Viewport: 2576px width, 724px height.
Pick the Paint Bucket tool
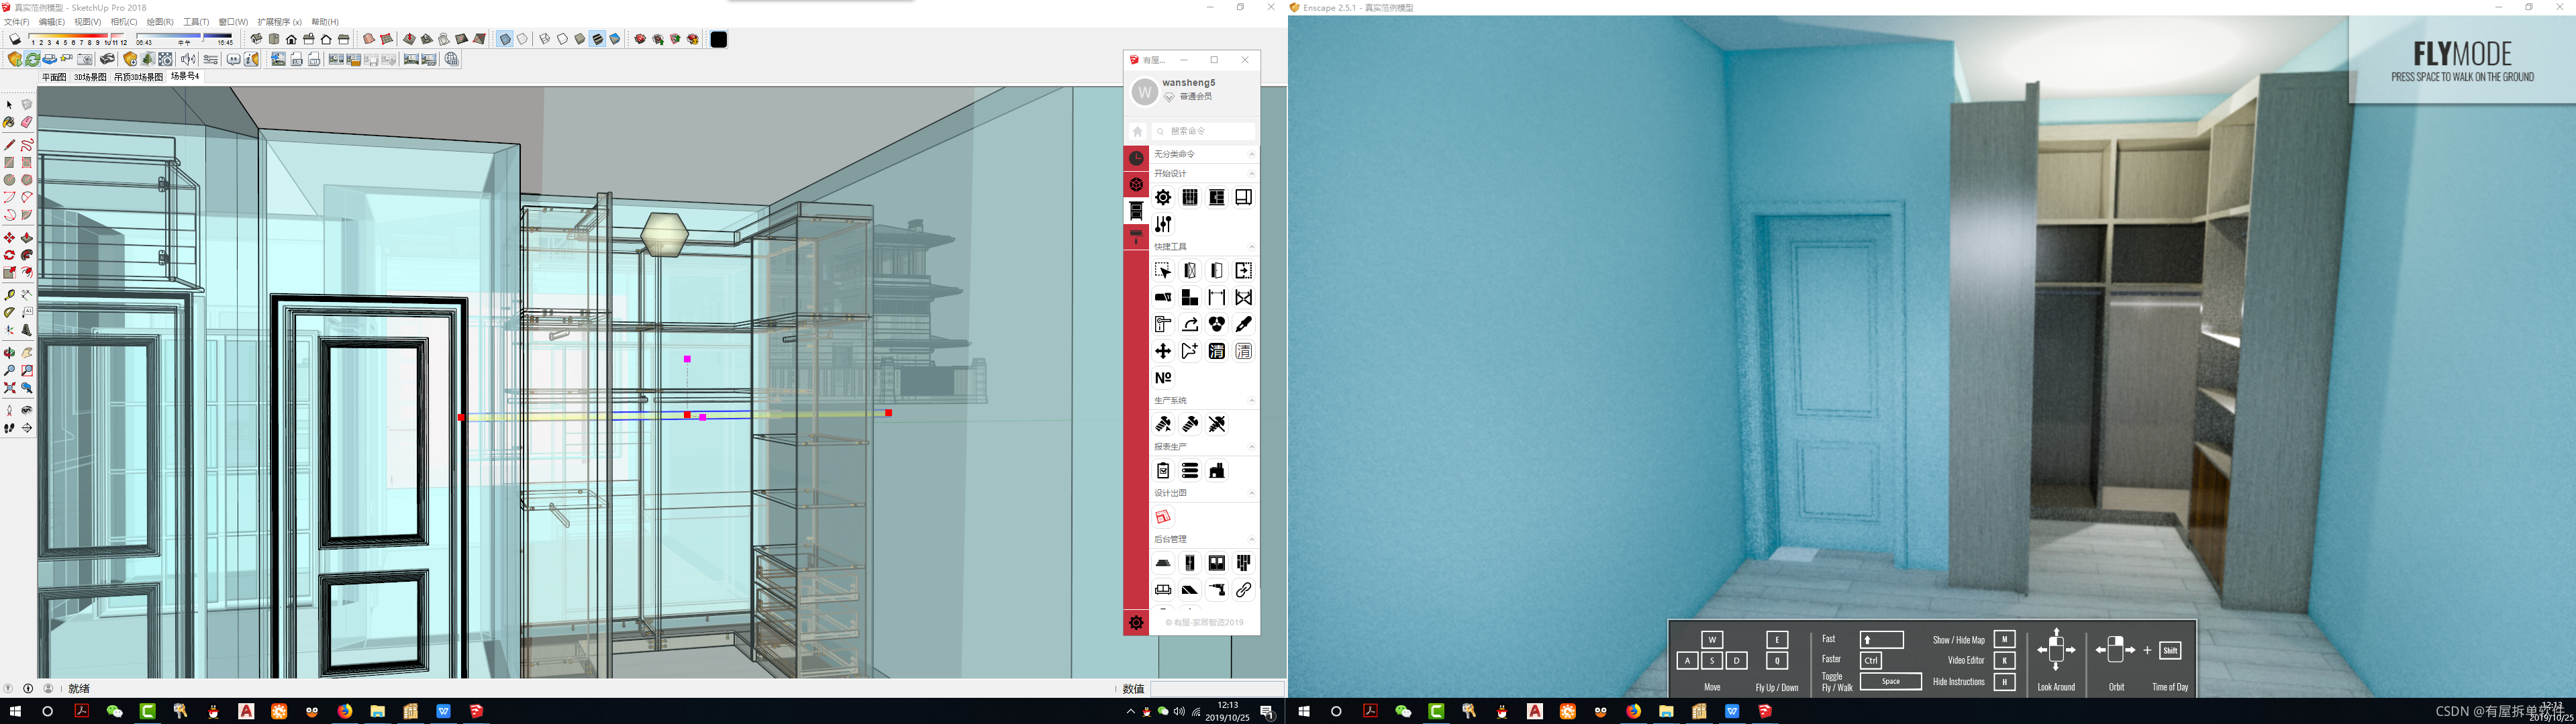tap(9, 122)
